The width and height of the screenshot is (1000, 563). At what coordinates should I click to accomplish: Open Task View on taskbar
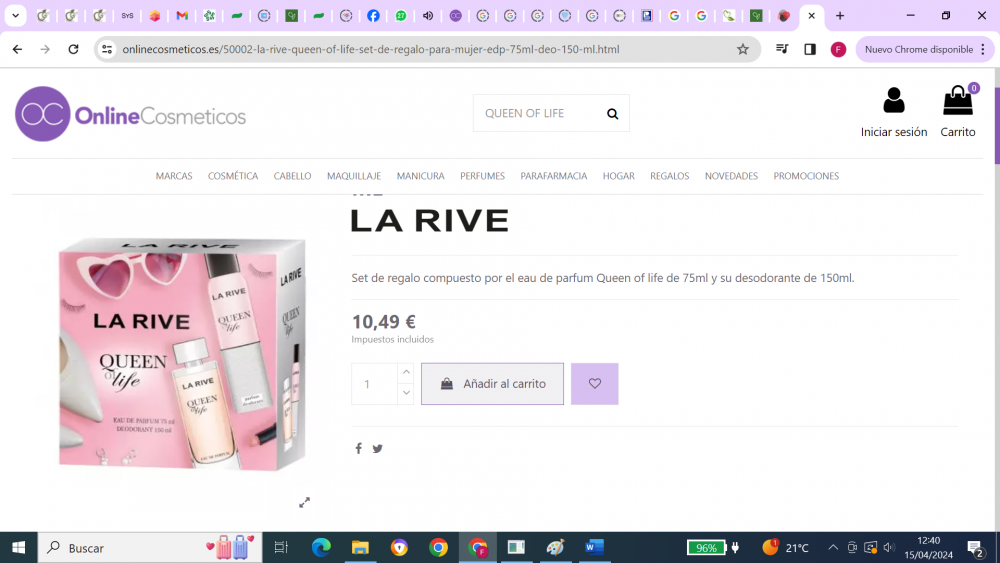[281, 548]
